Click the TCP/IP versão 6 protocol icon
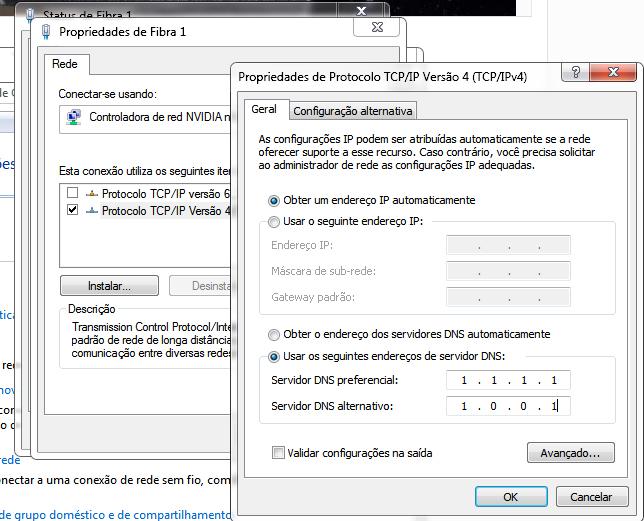 click(x=92, y=194)
